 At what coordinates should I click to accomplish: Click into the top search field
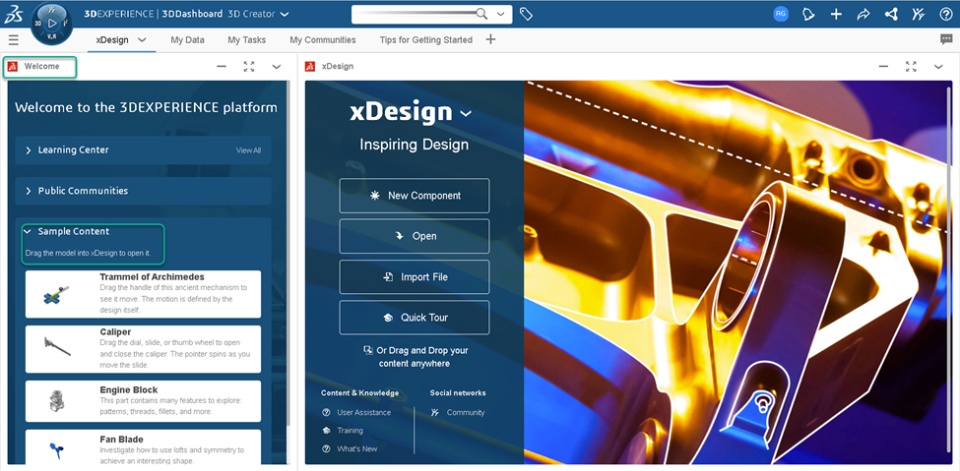point(414,14)
